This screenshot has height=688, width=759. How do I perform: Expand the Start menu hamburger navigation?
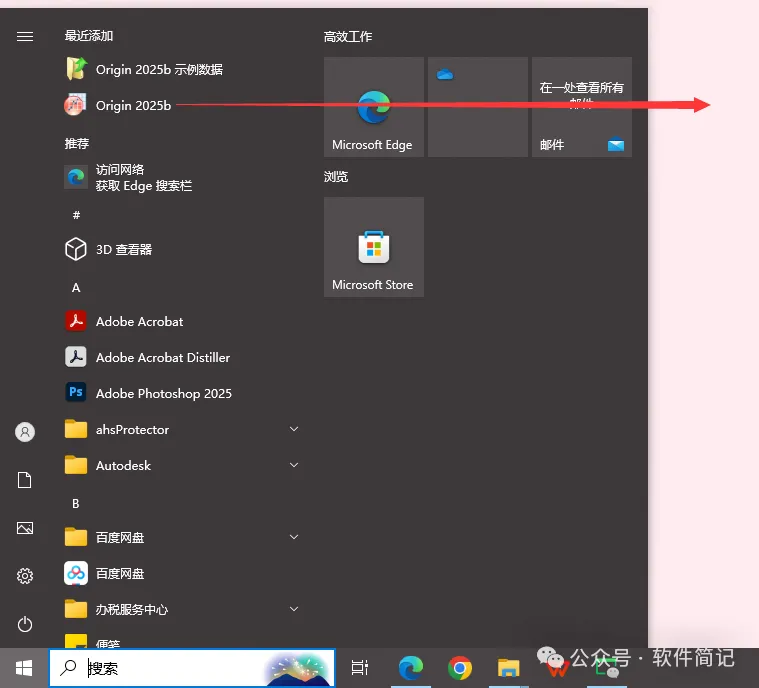(x=25, y=36)
